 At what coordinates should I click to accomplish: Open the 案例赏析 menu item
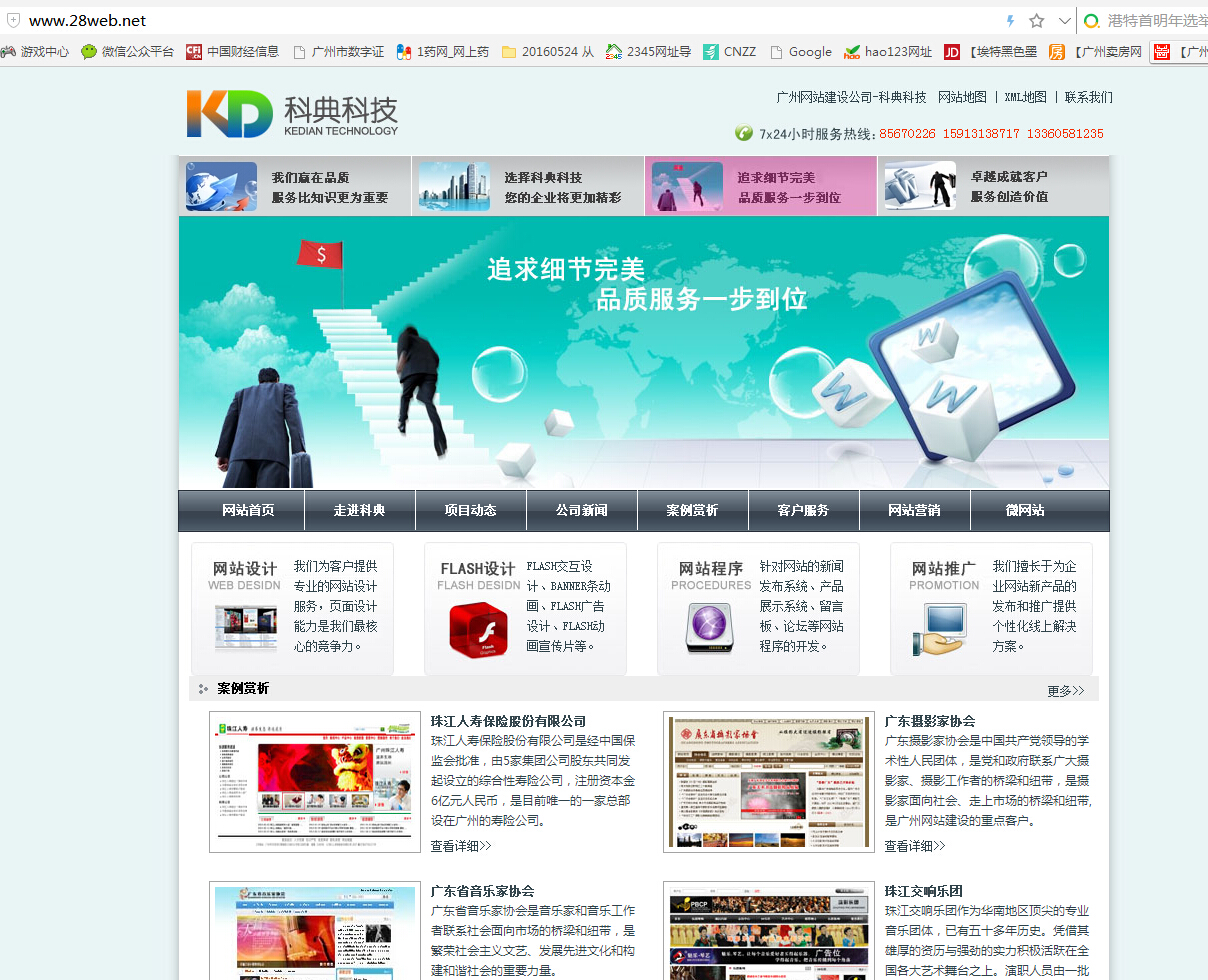(692, 510)
